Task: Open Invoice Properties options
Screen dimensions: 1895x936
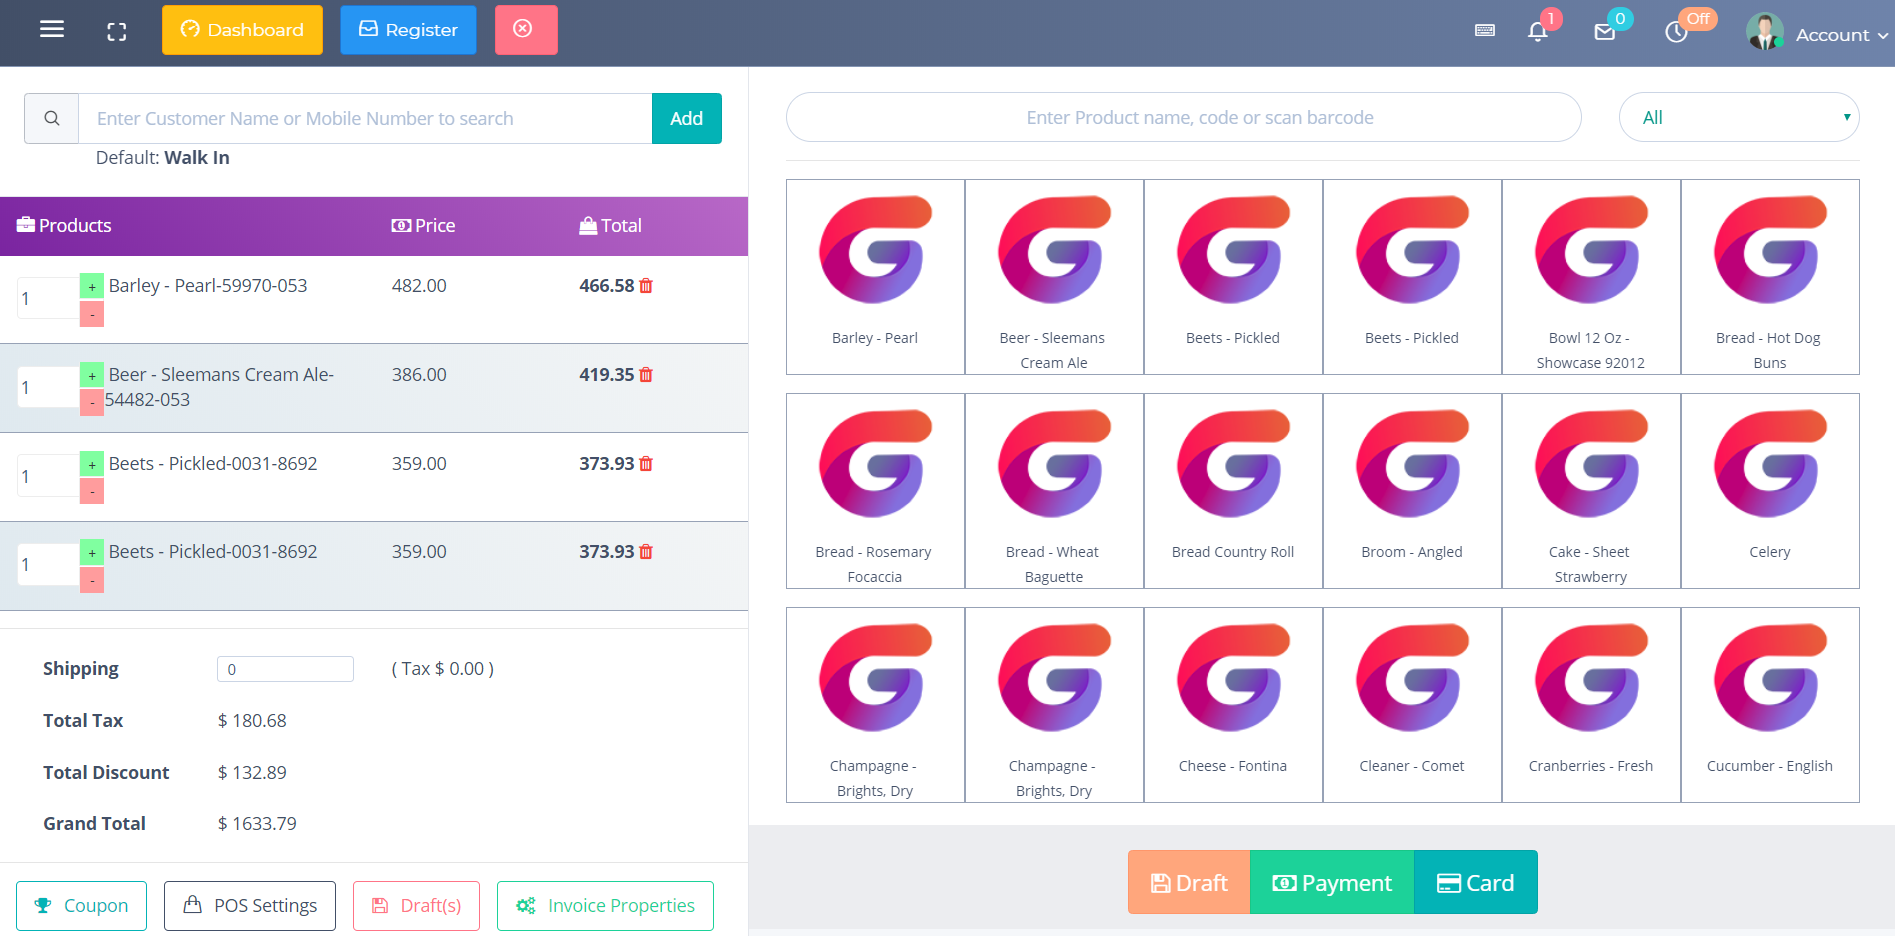Action: coord(605,906)
